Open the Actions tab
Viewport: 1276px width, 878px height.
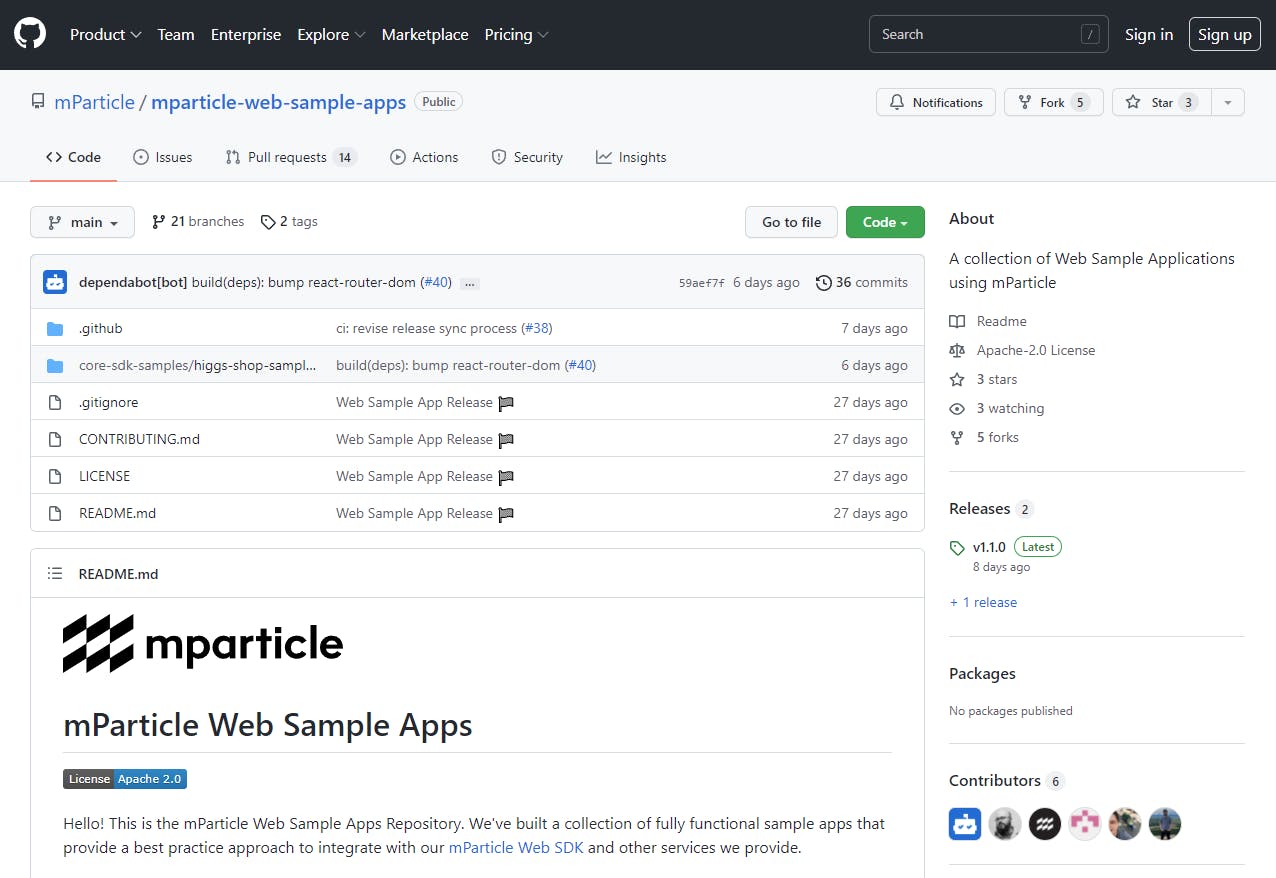coord(424,157)
